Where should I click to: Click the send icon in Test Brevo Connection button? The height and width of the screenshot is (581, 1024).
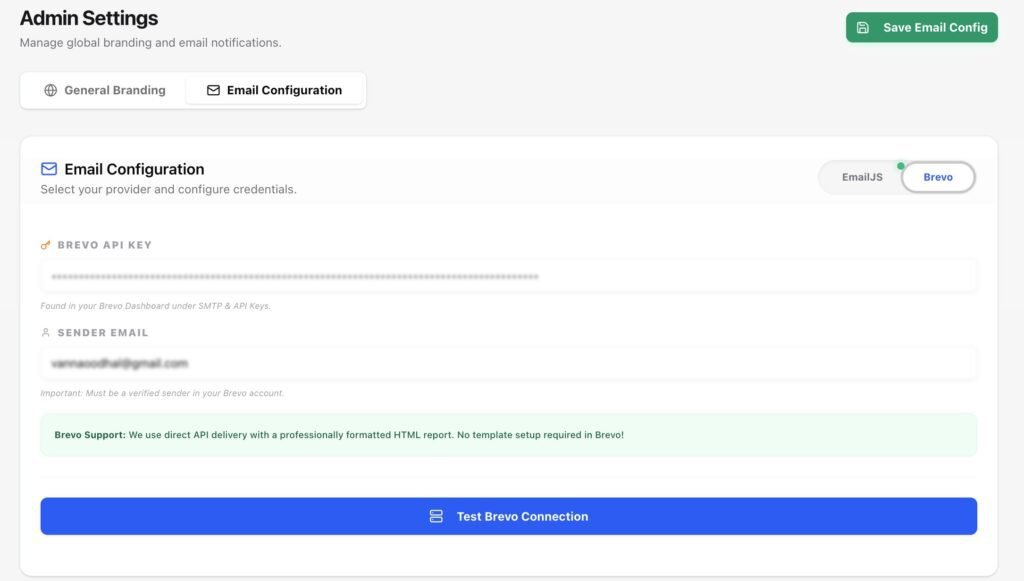click(435, 516)
